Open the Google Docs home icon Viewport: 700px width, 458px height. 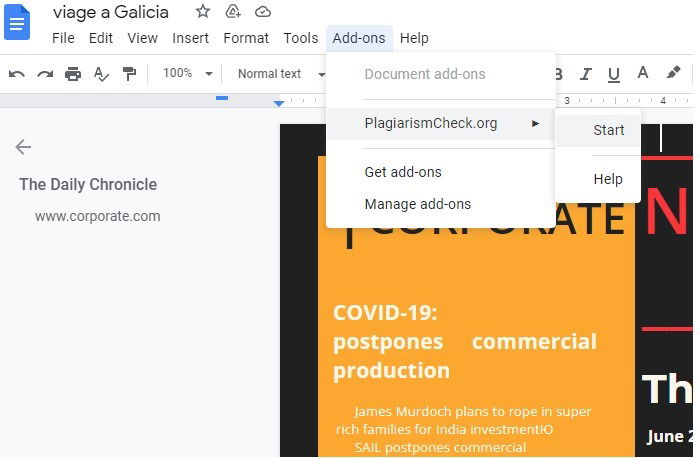[17, 23]
